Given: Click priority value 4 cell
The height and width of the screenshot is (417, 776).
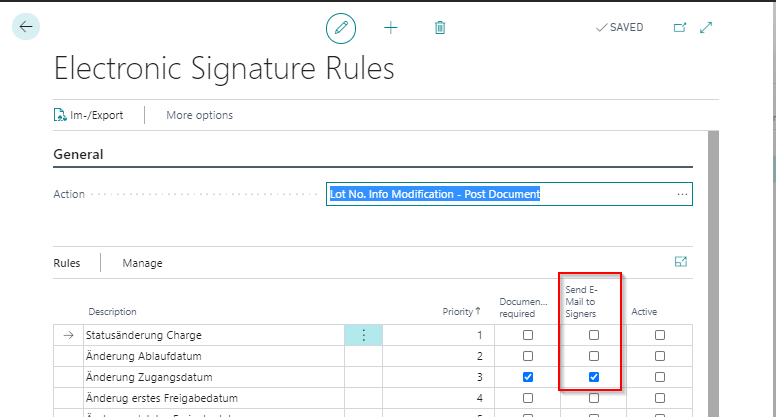Looking at the screenshot, I should pos(438,398).
